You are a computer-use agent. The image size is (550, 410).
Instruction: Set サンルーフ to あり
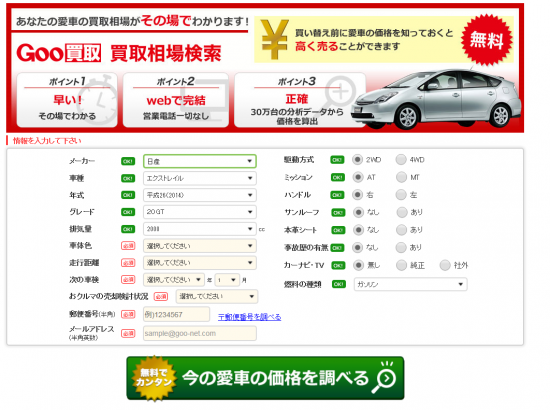tap(402, 212)
